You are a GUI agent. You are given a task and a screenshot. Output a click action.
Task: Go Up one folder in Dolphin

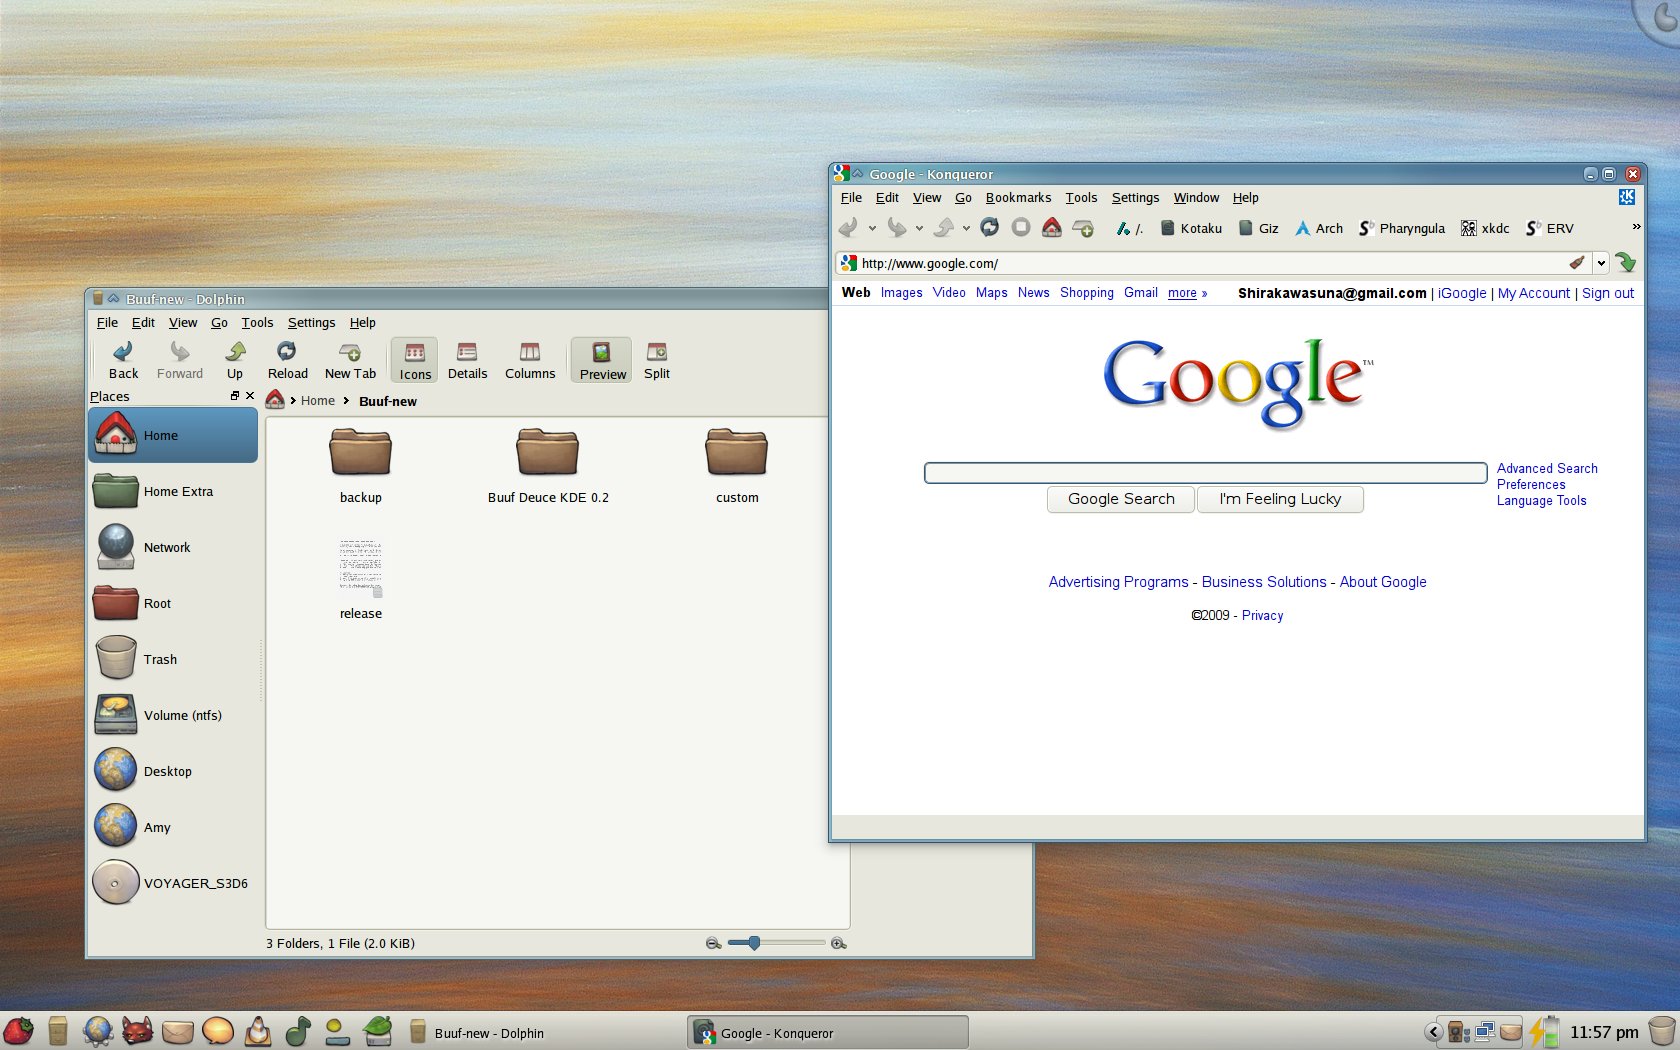235,360
